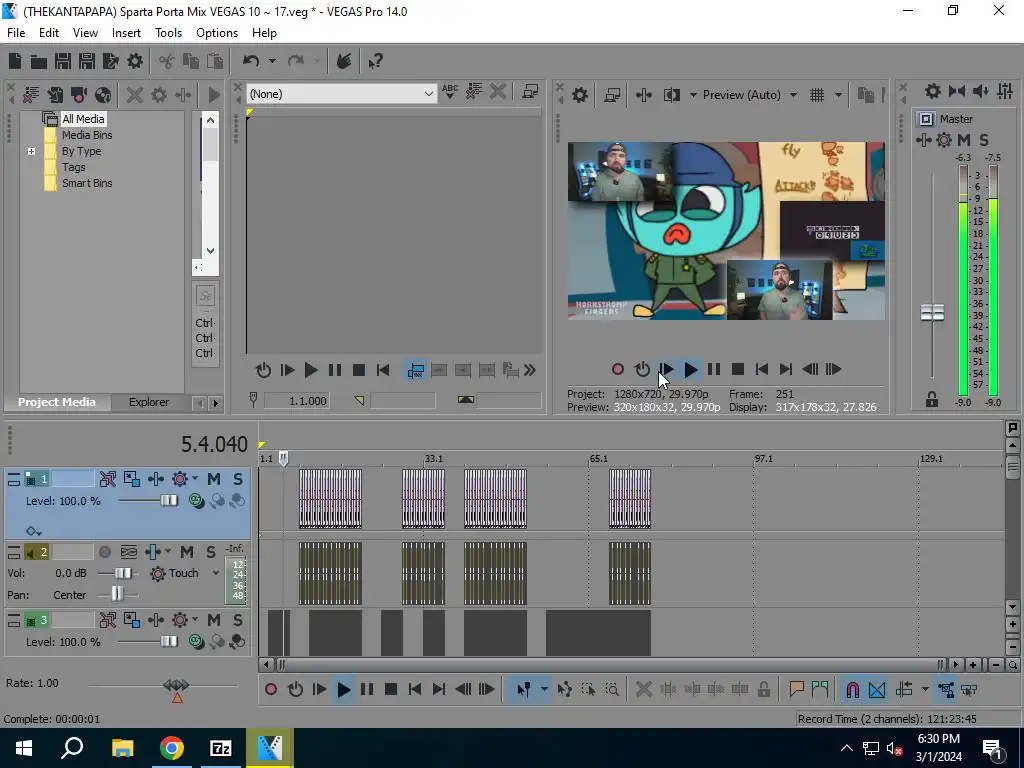Screen dimensions: 1024x768
Task: Arm track 2 for record
Action: [104, 552]
